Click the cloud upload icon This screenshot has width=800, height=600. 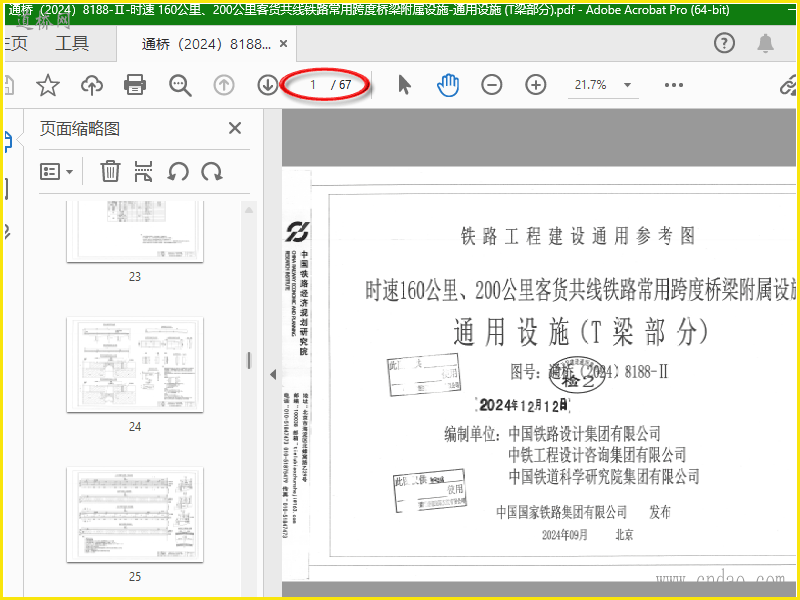[92, 85]
